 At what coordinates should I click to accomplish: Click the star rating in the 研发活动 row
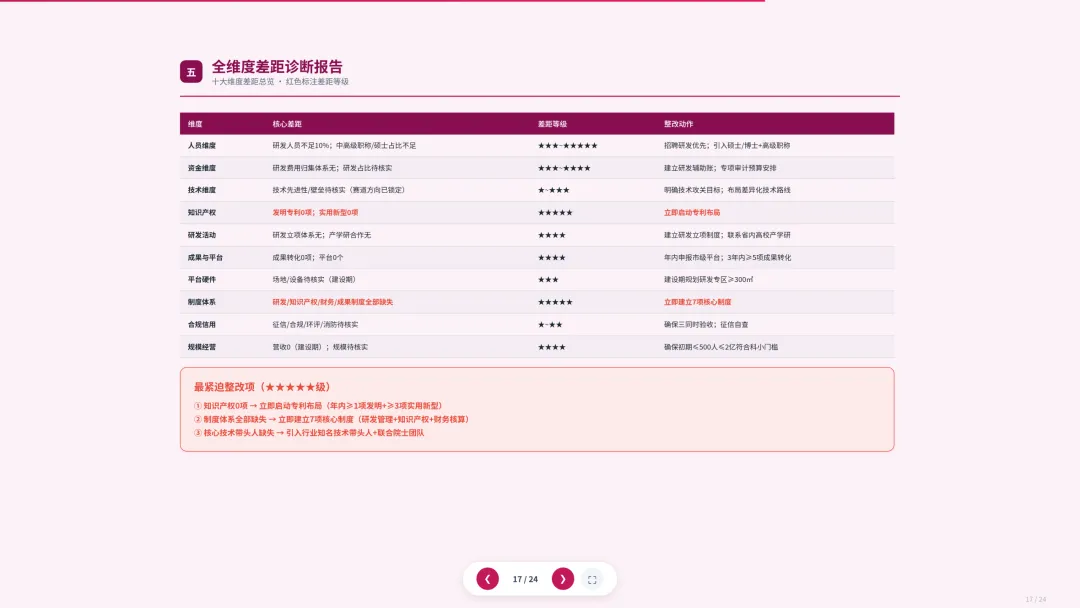pos(552,235)
